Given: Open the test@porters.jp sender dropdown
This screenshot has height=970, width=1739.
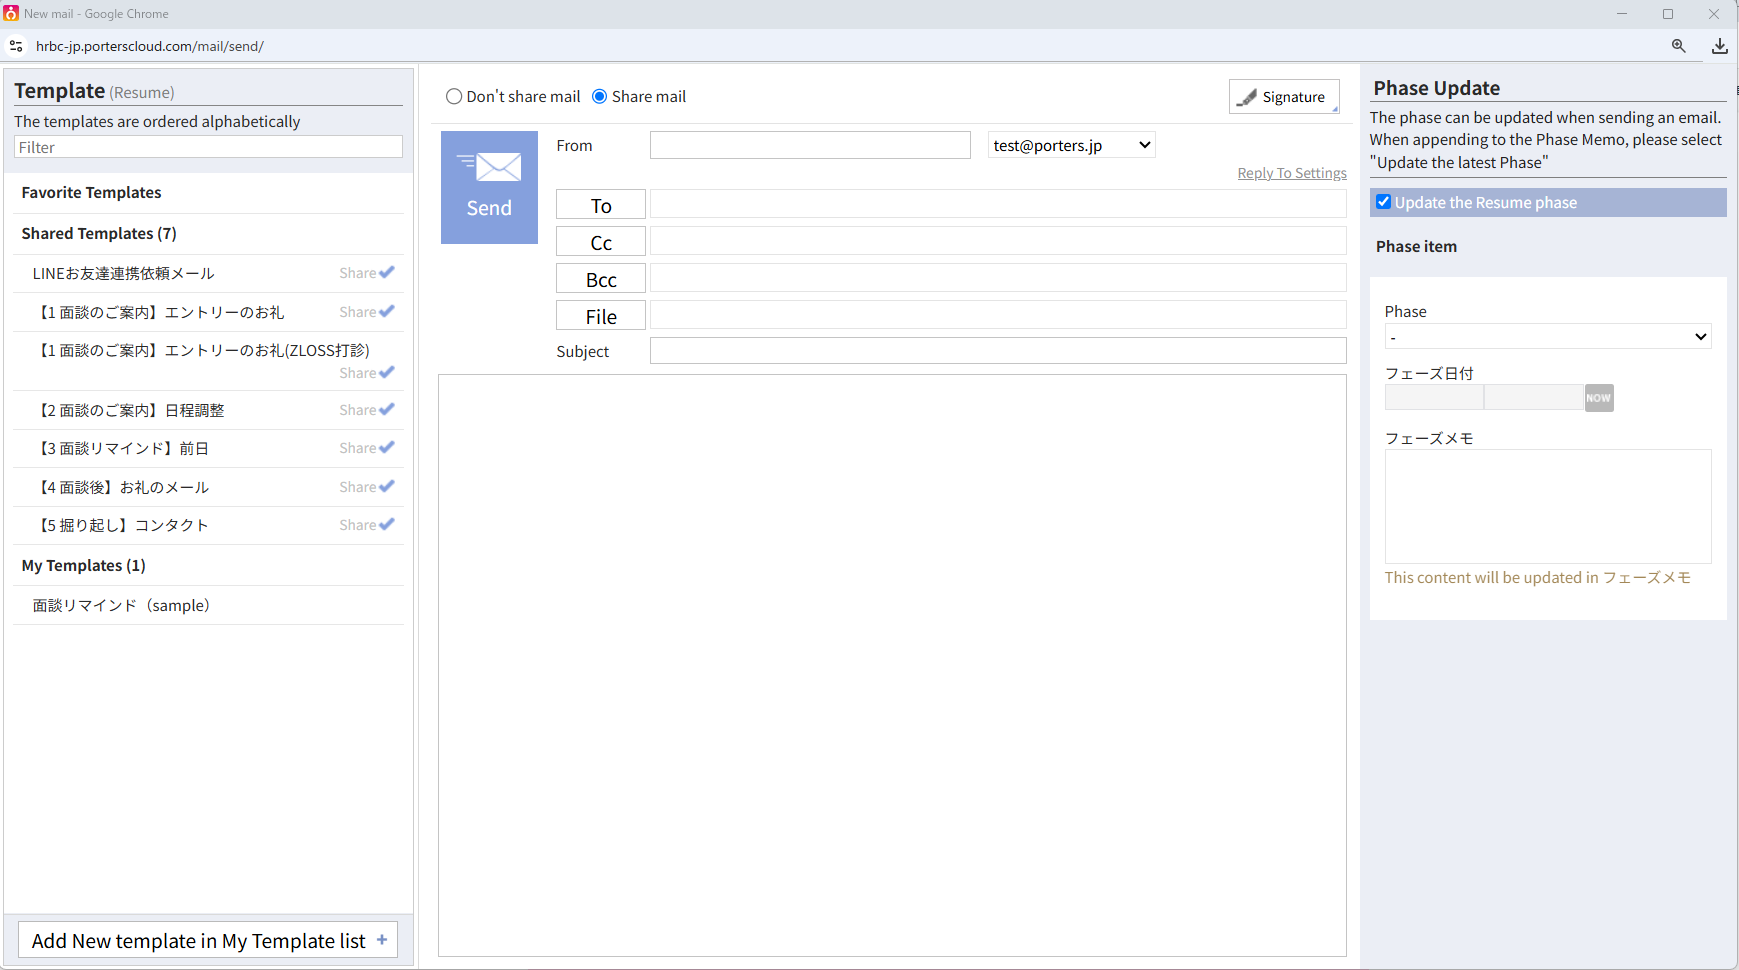Looking at the screenshot, I should point(1071,145).
